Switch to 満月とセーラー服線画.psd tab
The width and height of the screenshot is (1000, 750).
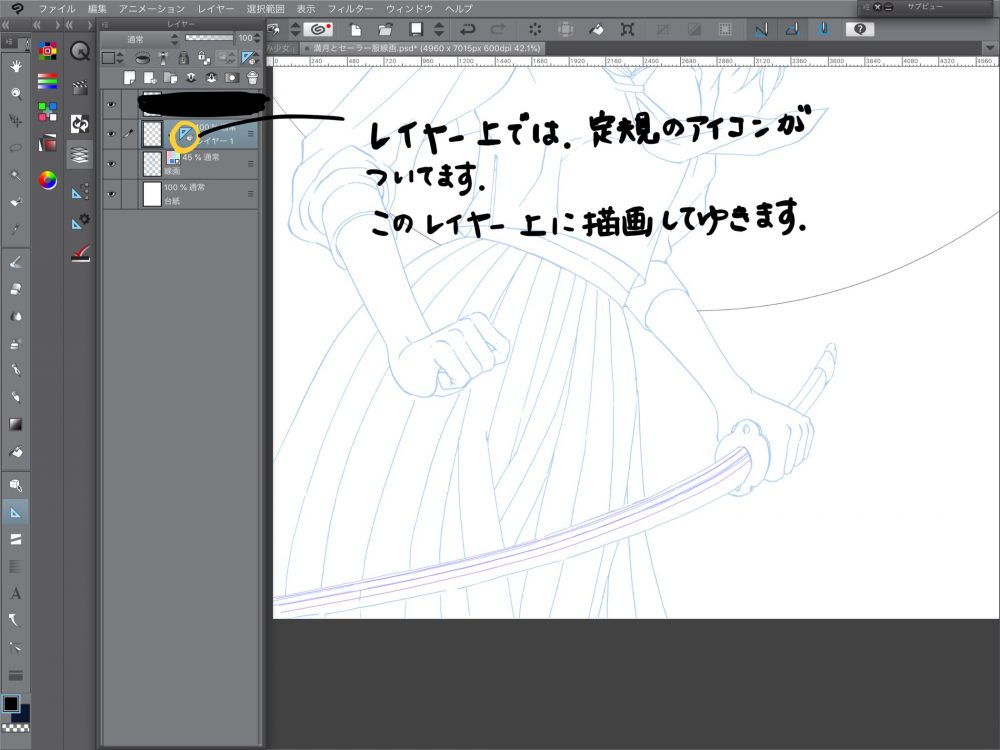(x=422, y=48)
